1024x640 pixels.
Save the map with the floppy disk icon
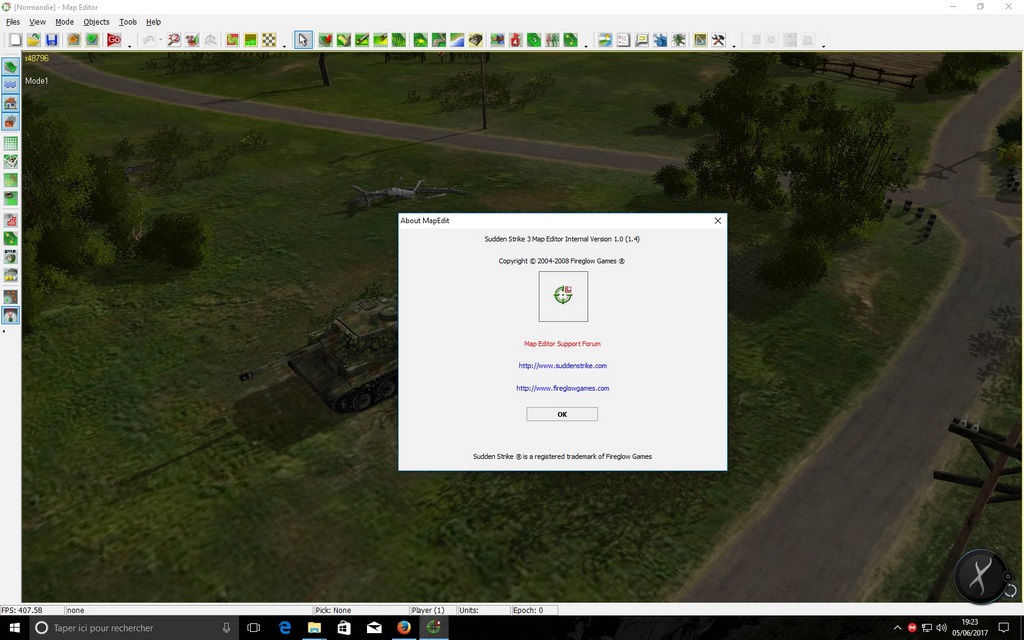point(52,40)
